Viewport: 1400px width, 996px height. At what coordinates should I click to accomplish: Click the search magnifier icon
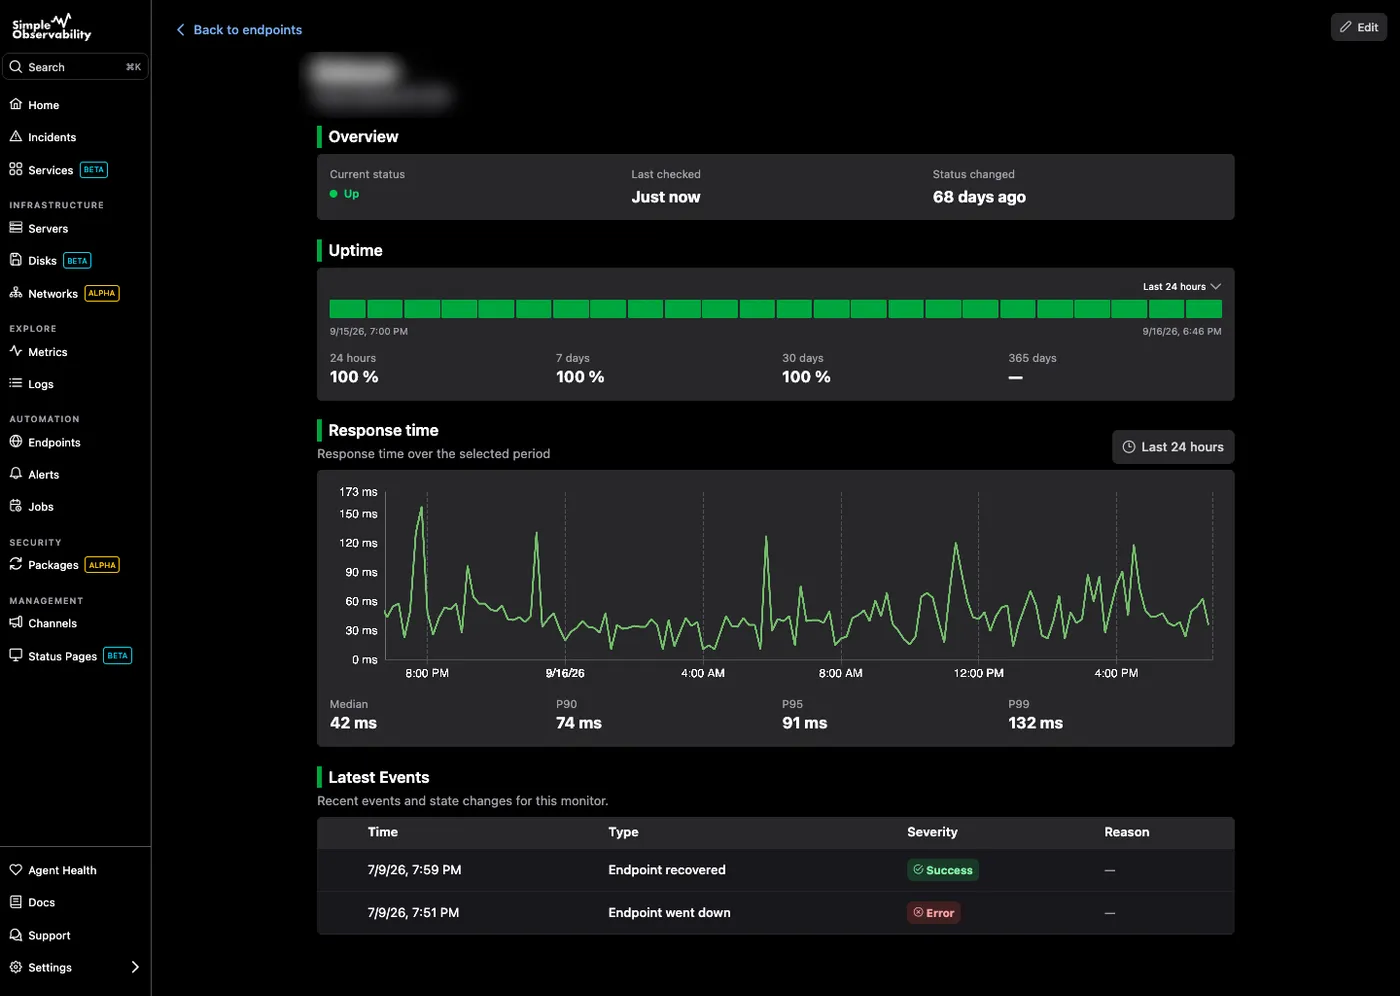16,67
